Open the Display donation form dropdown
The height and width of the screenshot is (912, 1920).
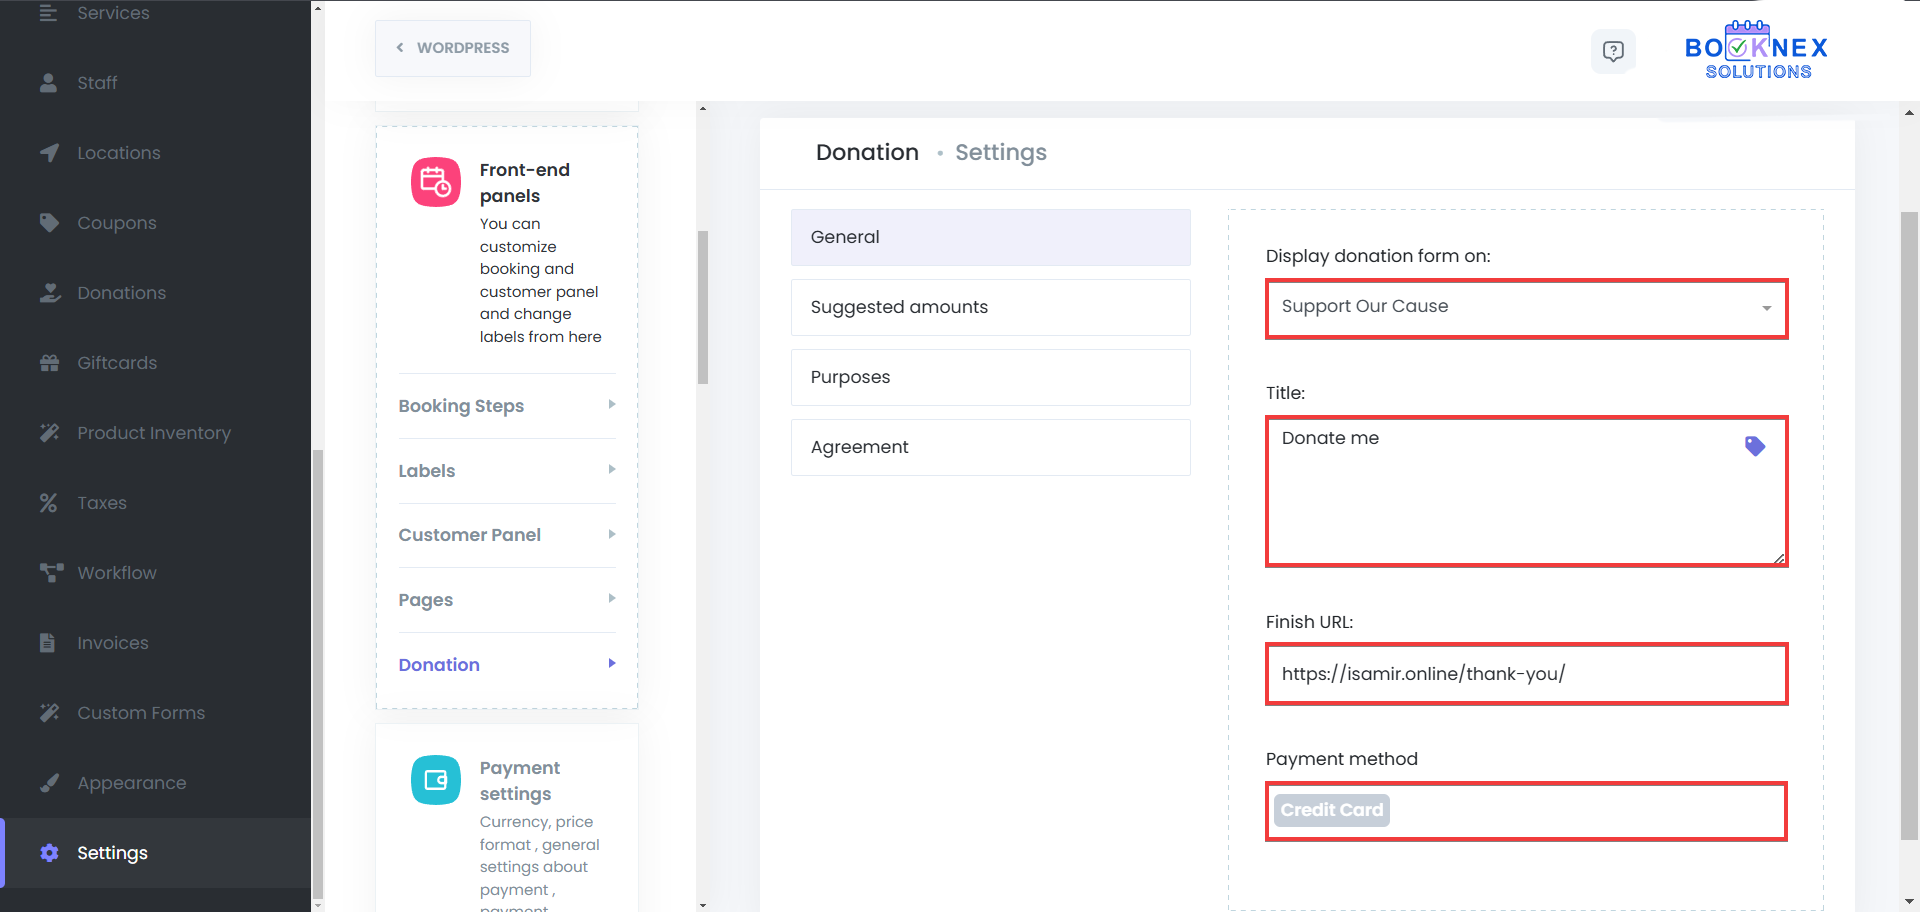point(1525,308)
